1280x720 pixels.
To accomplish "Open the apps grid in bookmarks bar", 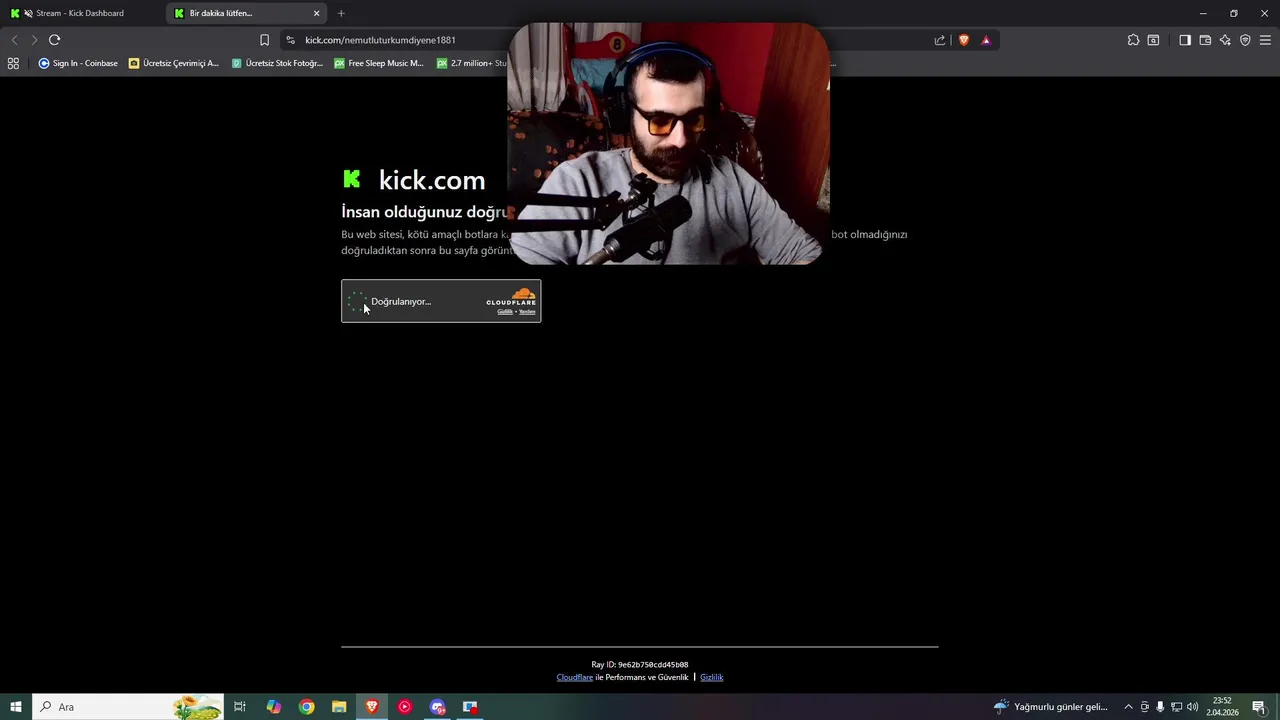I will pos(13,63).
